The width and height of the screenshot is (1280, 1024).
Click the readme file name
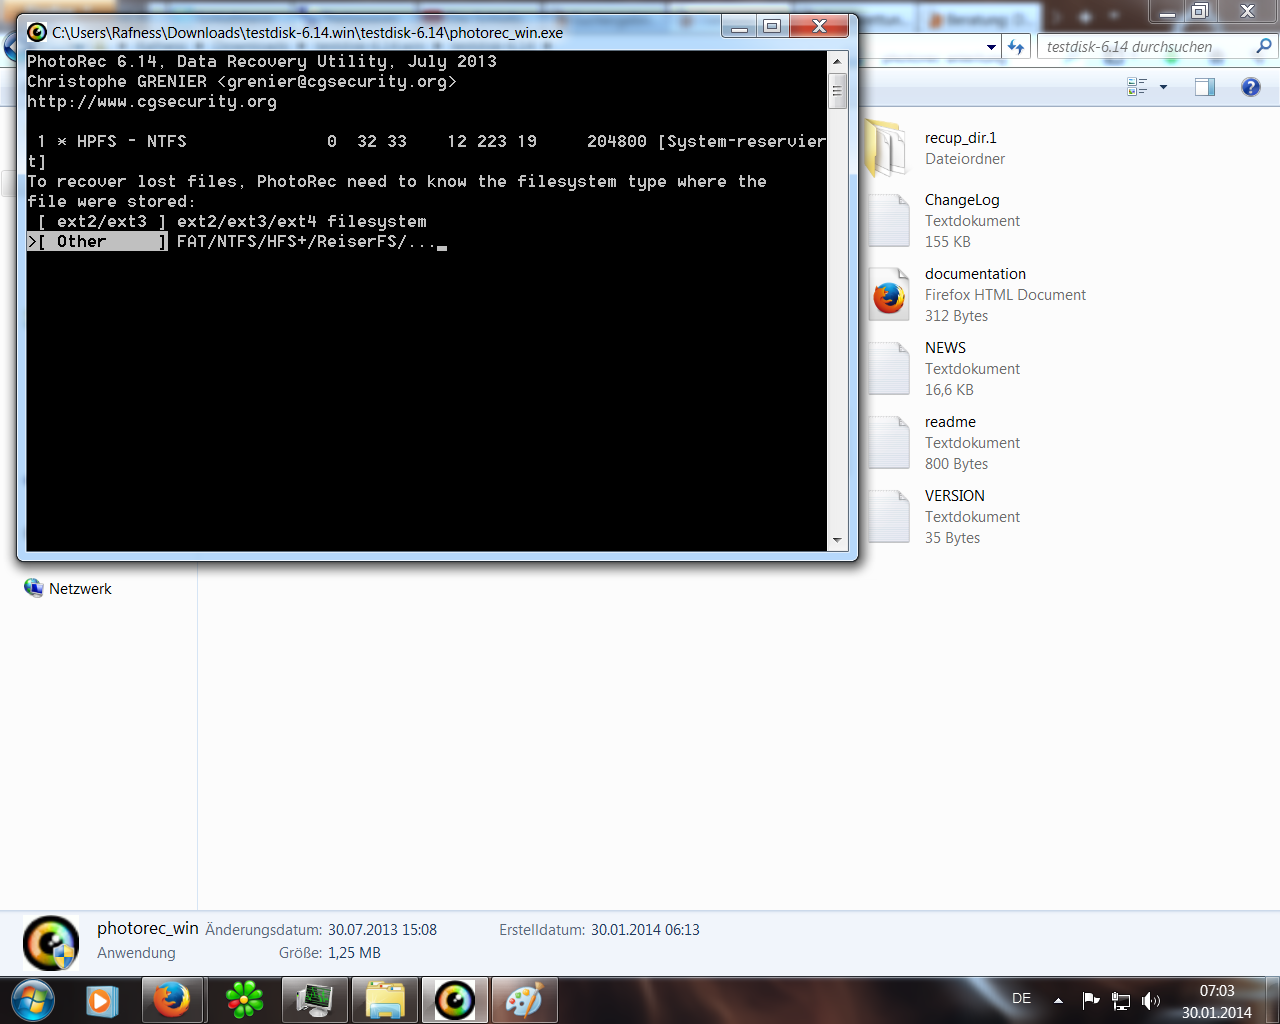click(x=950, y=422)
